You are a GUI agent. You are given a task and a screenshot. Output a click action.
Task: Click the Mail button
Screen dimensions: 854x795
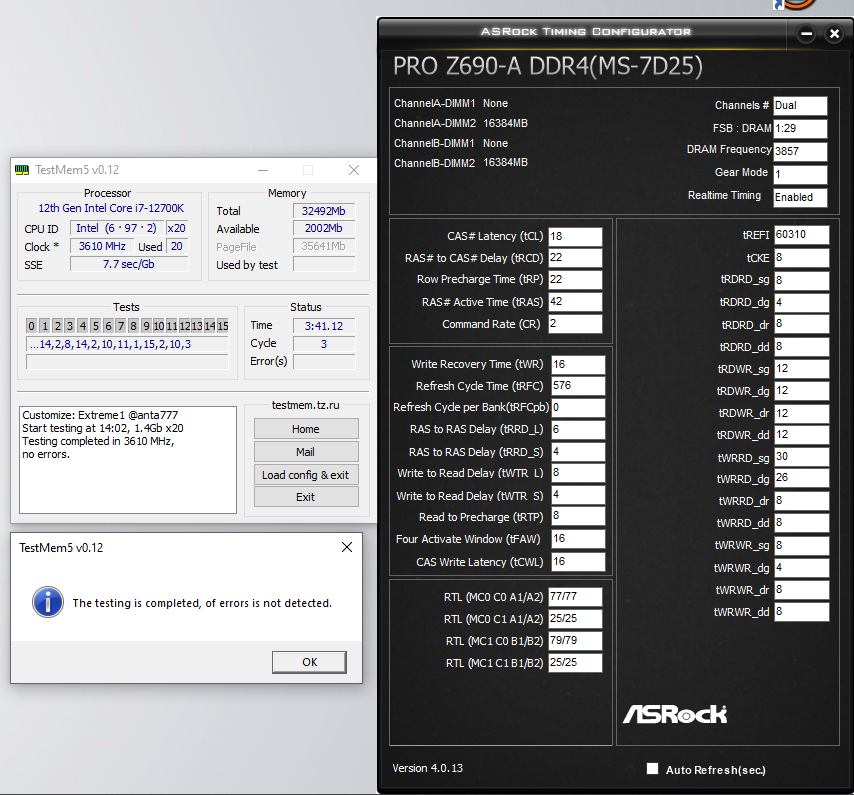pos(305,452)
